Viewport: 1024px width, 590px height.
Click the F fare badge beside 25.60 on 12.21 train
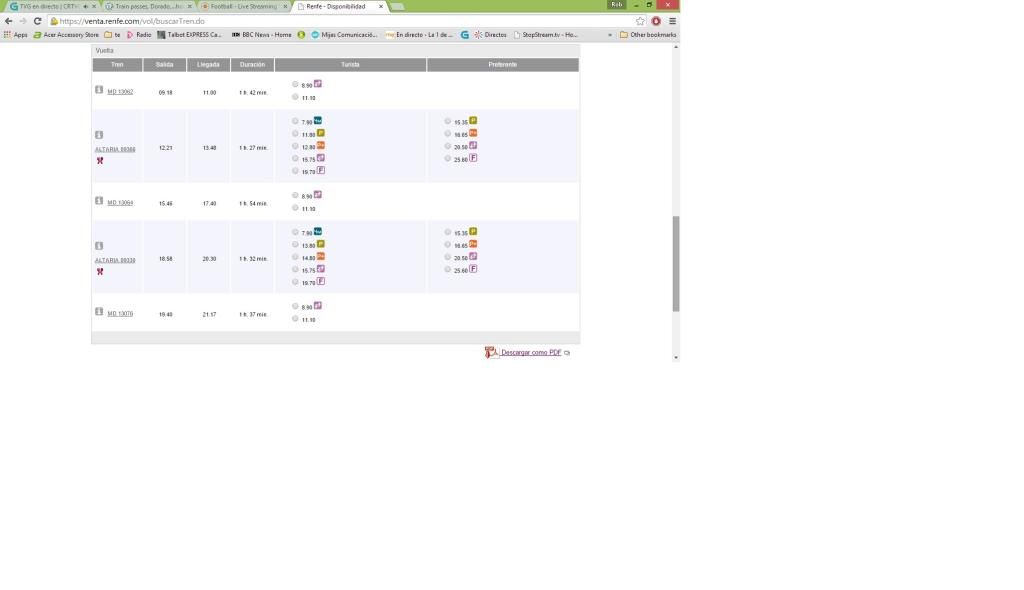[473, 157]
